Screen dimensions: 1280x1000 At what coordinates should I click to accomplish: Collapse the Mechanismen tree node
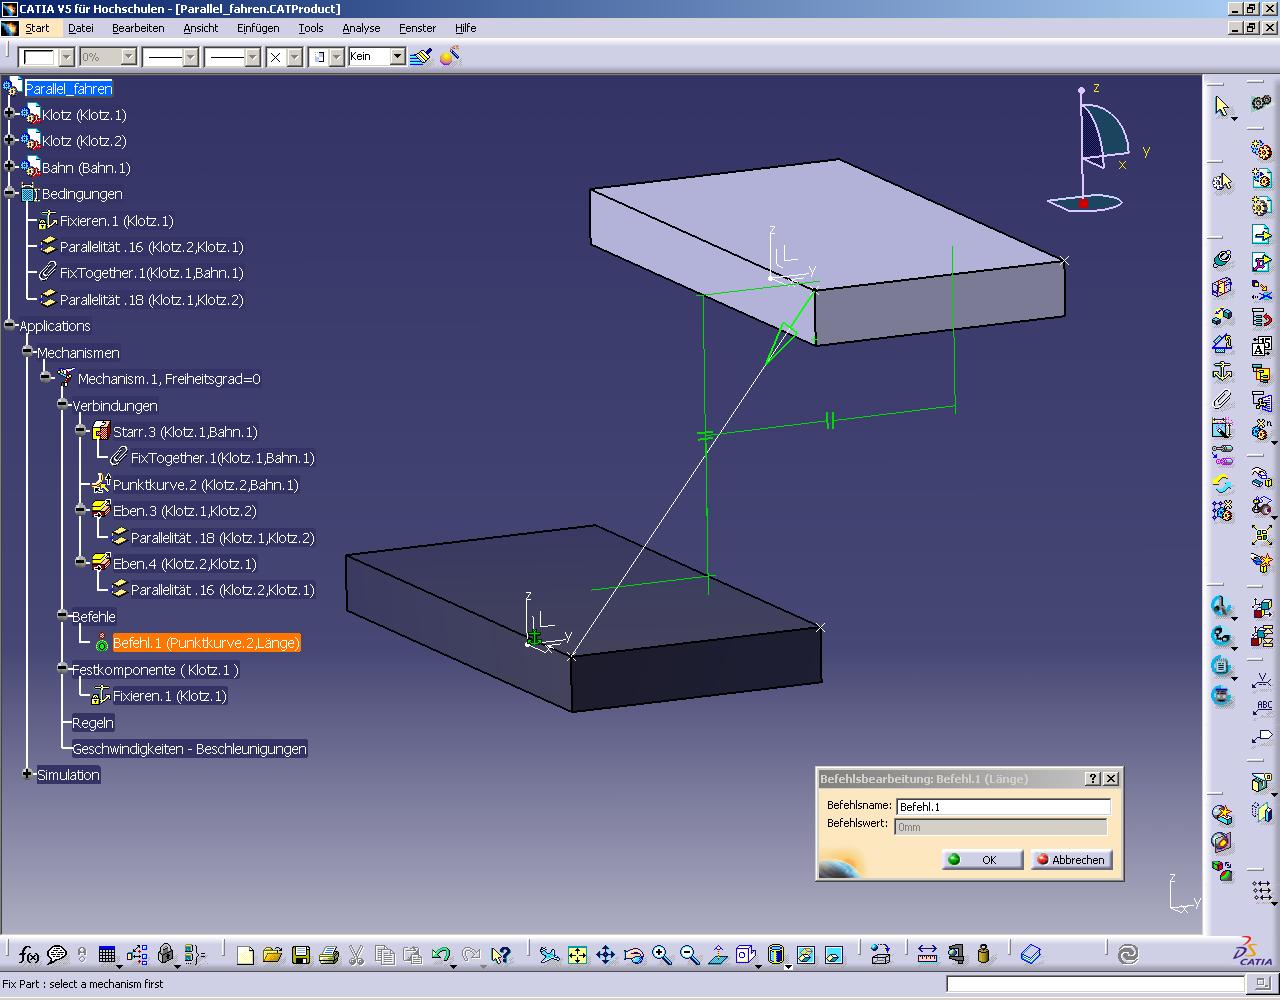28,352
